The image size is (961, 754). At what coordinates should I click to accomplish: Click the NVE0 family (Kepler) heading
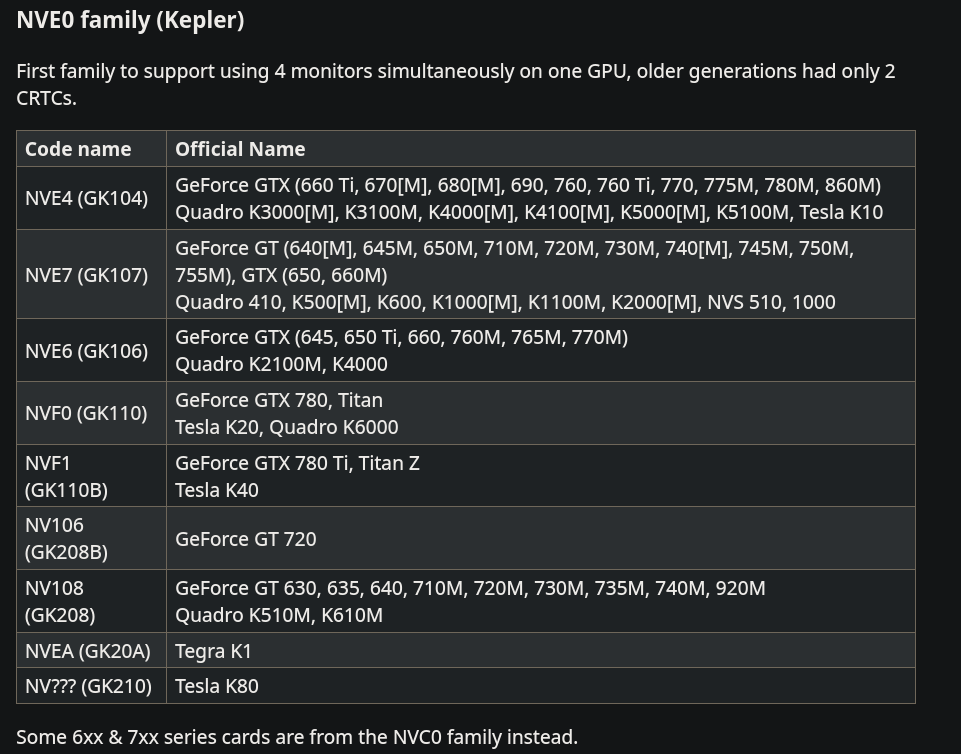click(x=130, y=20)
